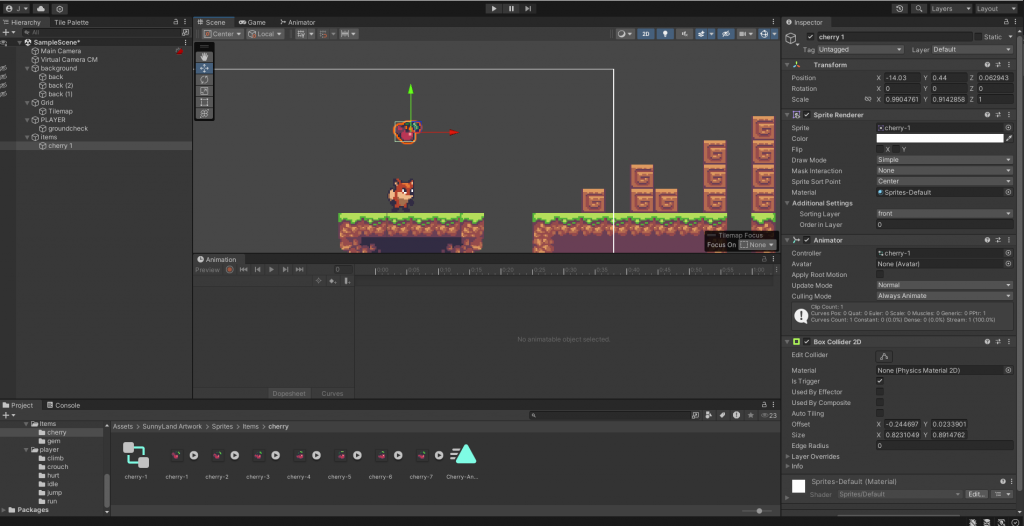
Task: Click Sprites breadcrumb in Project path
Action: tap(222, 427)
